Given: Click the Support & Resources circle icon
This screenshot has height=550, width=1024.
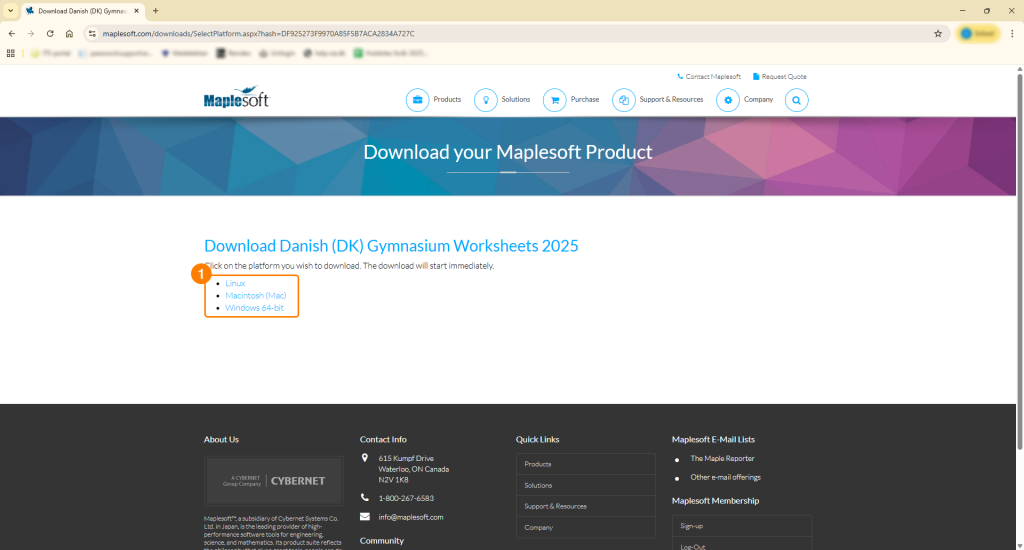Looking at the screenshot, I should click(x=623, y=100).
